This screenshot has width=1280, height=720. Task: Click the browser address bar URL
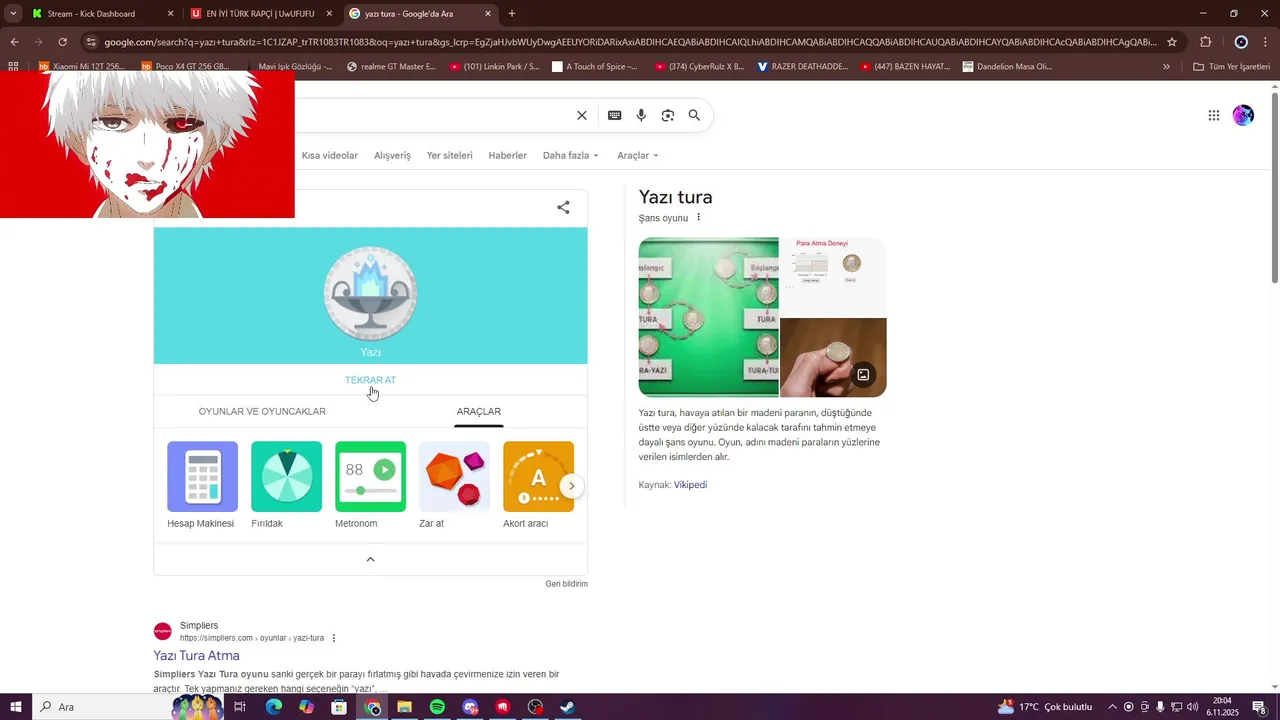click(630, 42)
